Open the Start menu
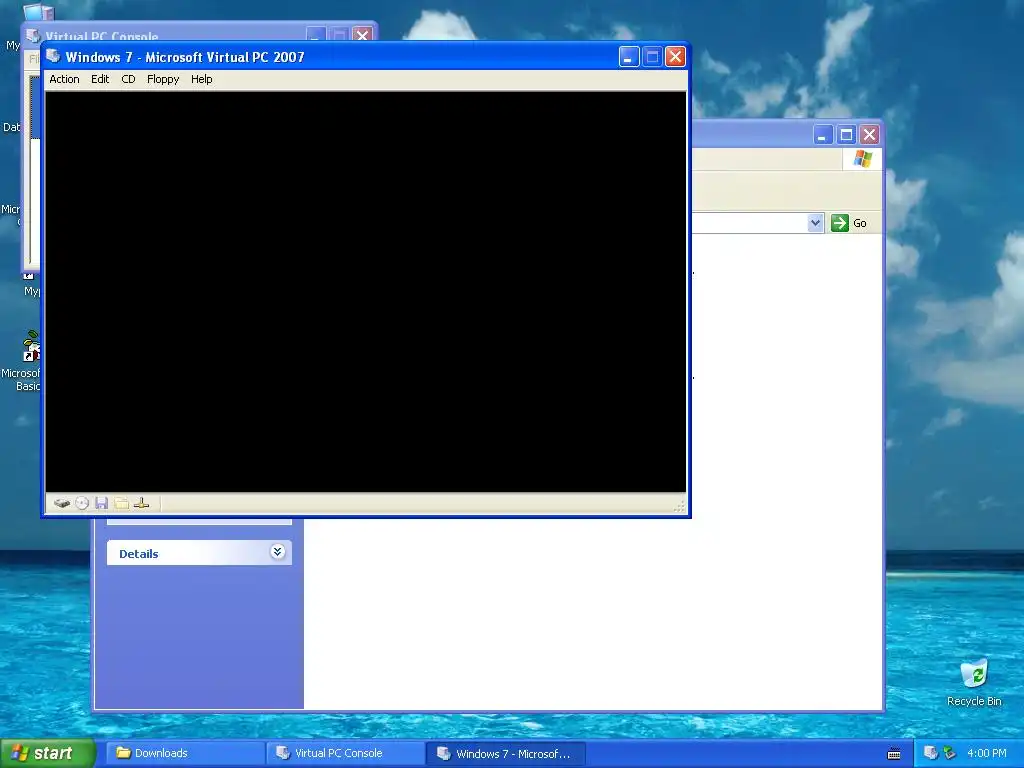1024x768 pixels. point(48,753)
